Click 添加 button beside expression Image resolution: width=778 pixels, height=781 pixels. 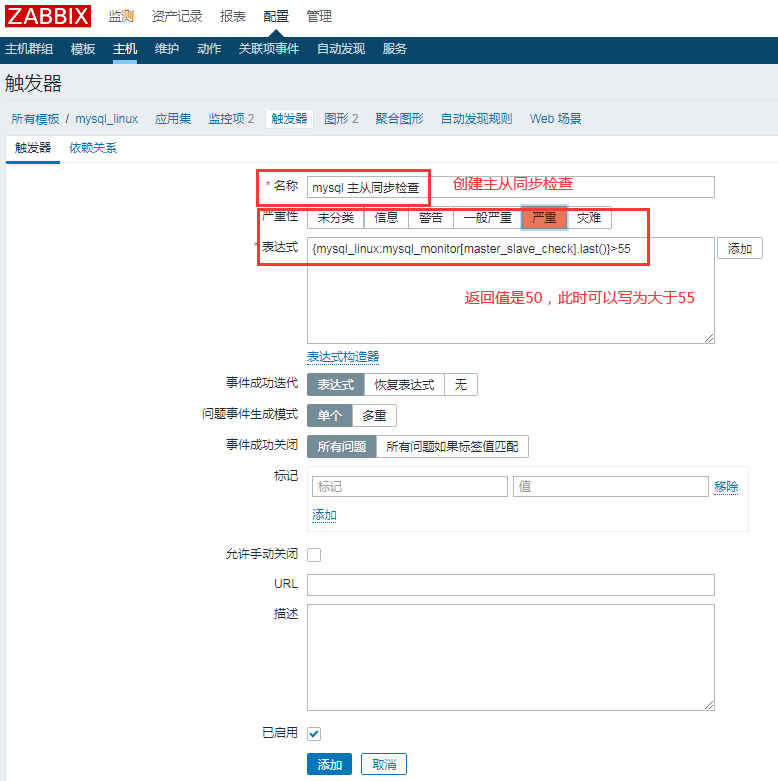740,249
